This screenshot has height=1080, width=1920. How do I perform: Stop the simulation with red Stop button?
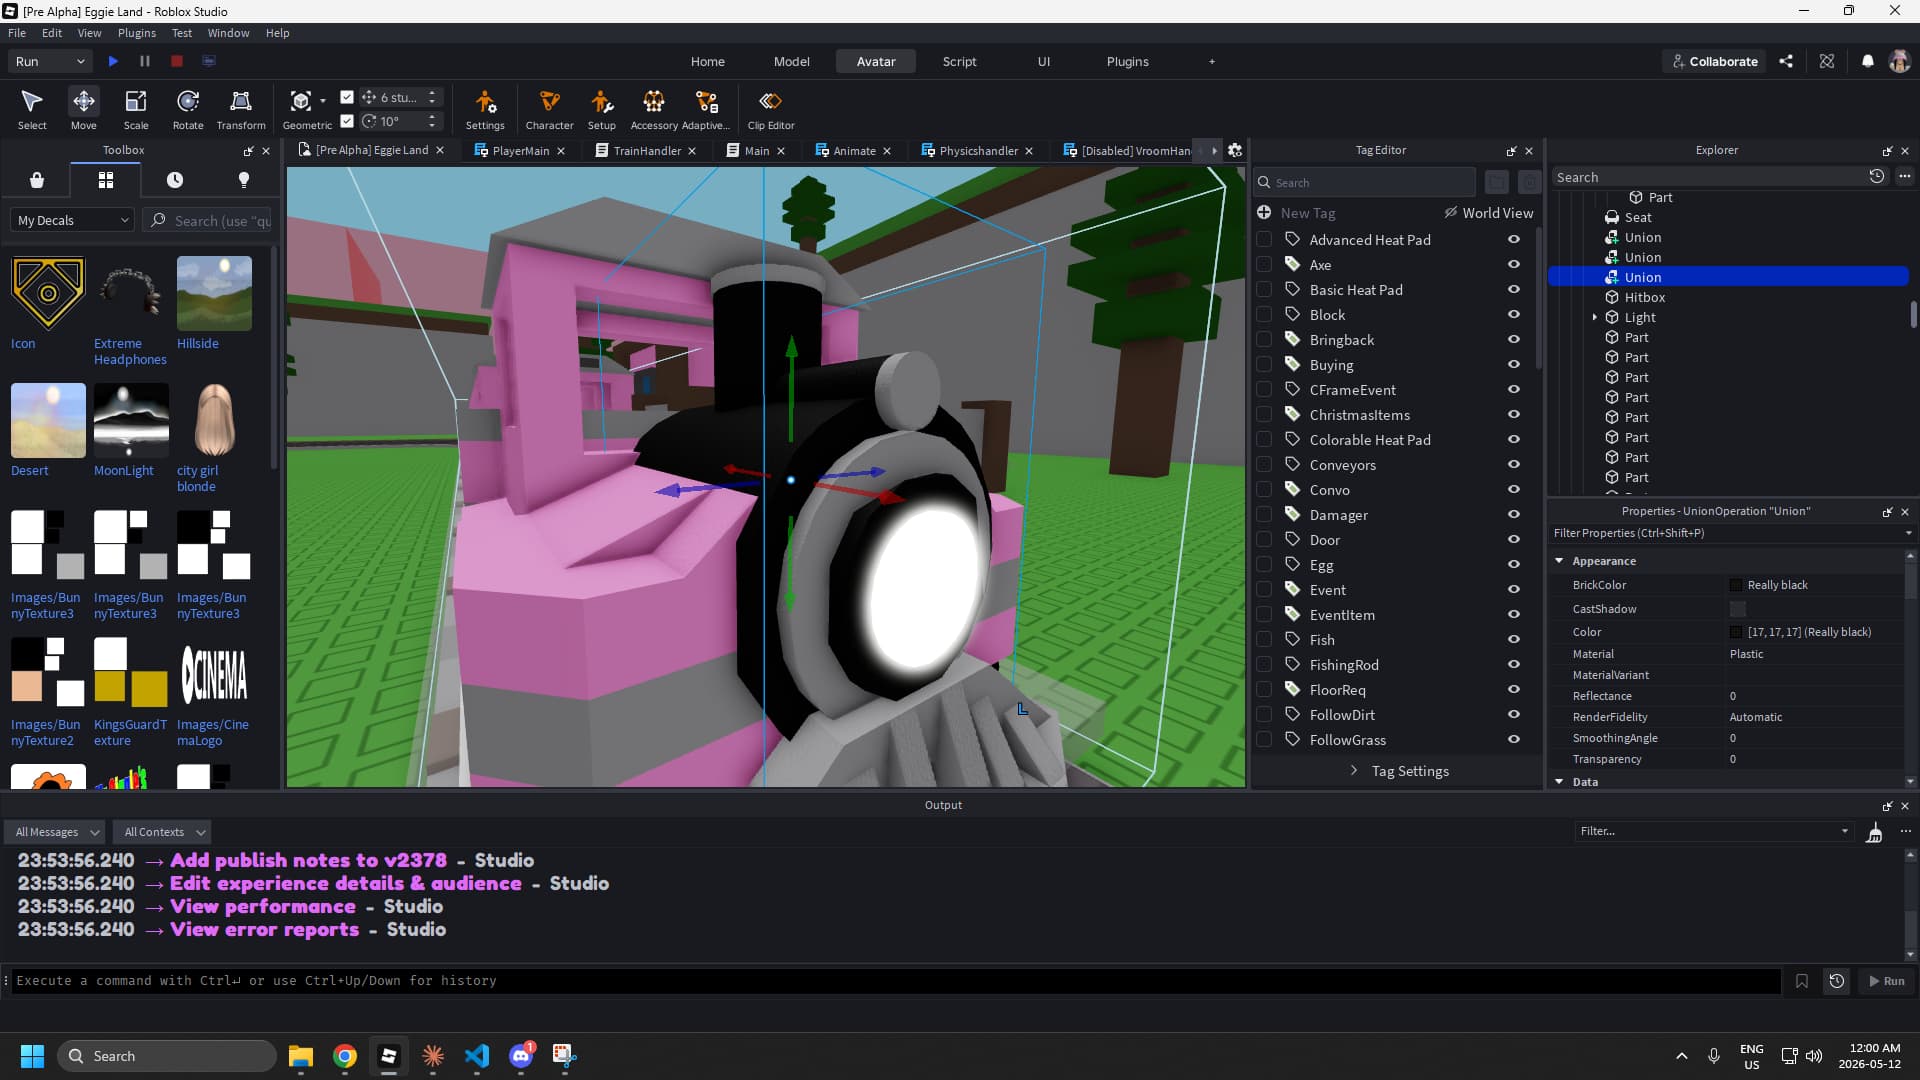[x=177, y=61]
